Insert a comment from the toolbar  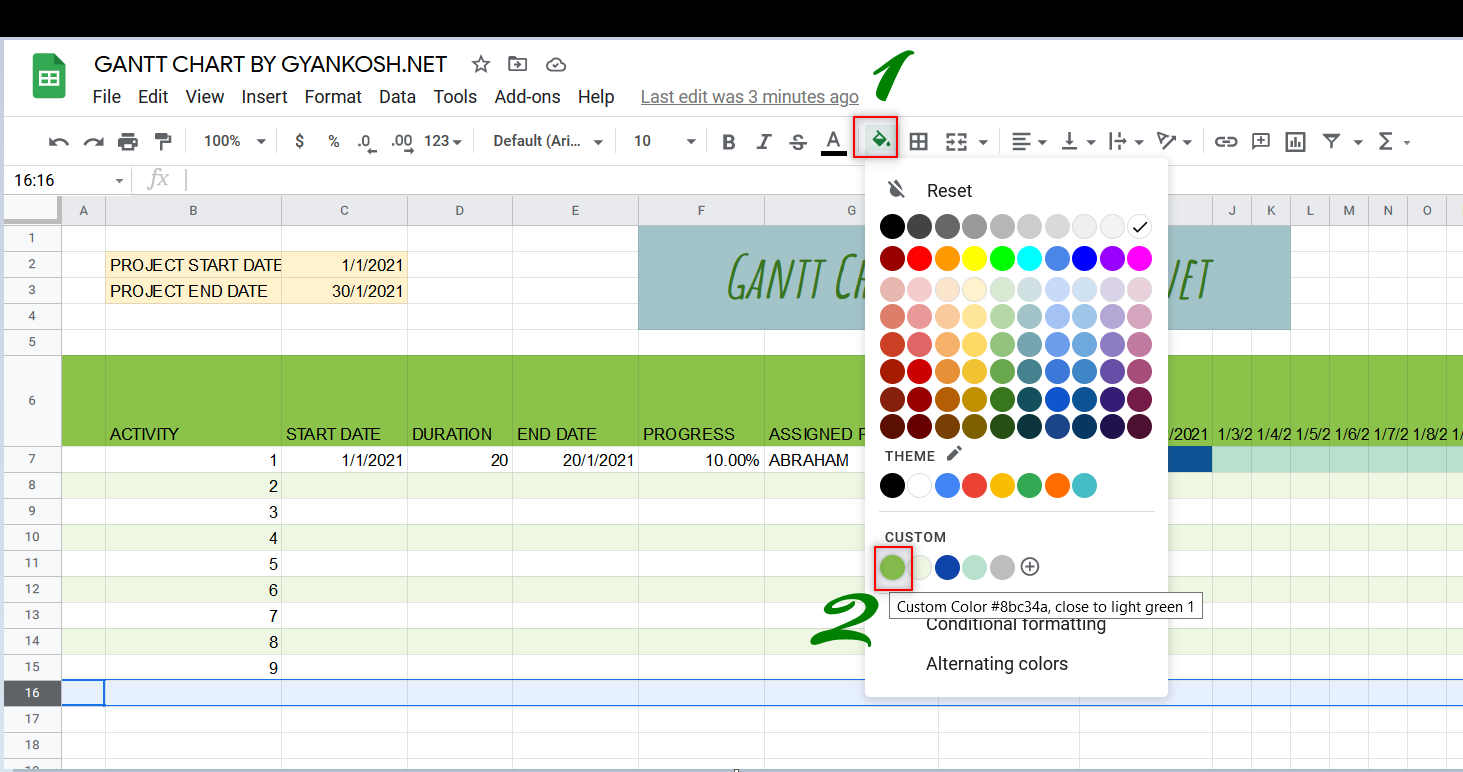pos(1261,141)
